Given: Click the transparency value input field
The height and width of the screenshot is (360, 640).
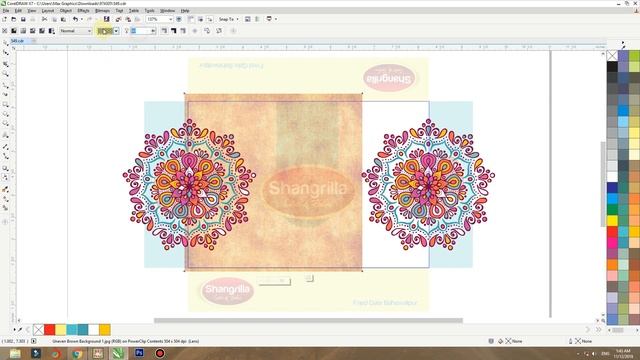Looking at the screenshot, I should click(141, 31).
